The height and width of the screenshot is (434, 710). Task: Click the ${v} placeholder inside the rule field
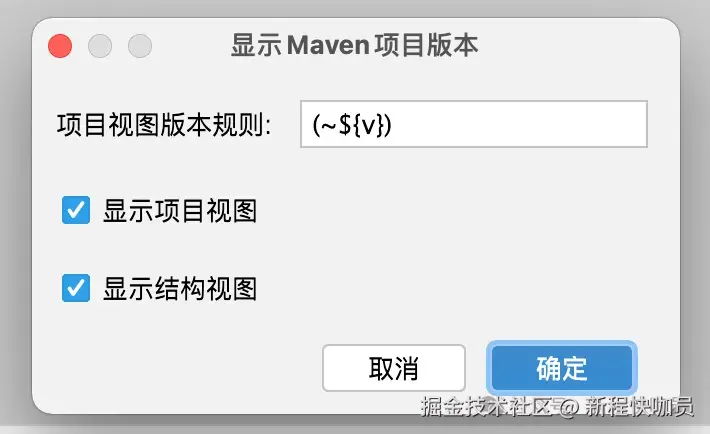(x=361, y=125)
